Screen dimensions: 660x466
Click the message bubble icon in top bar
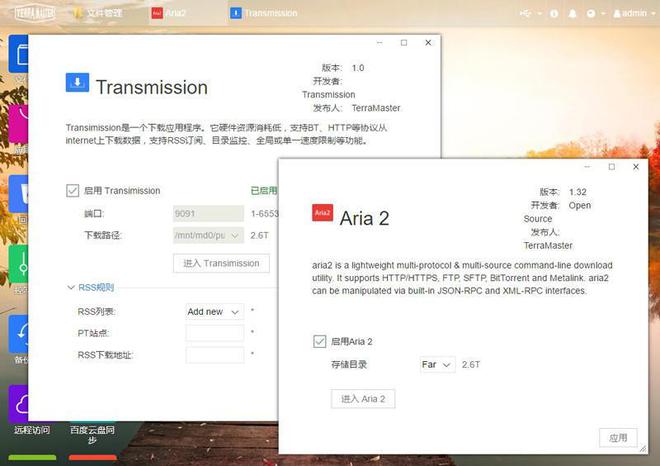pyautogui.click(x=591, y=13)
